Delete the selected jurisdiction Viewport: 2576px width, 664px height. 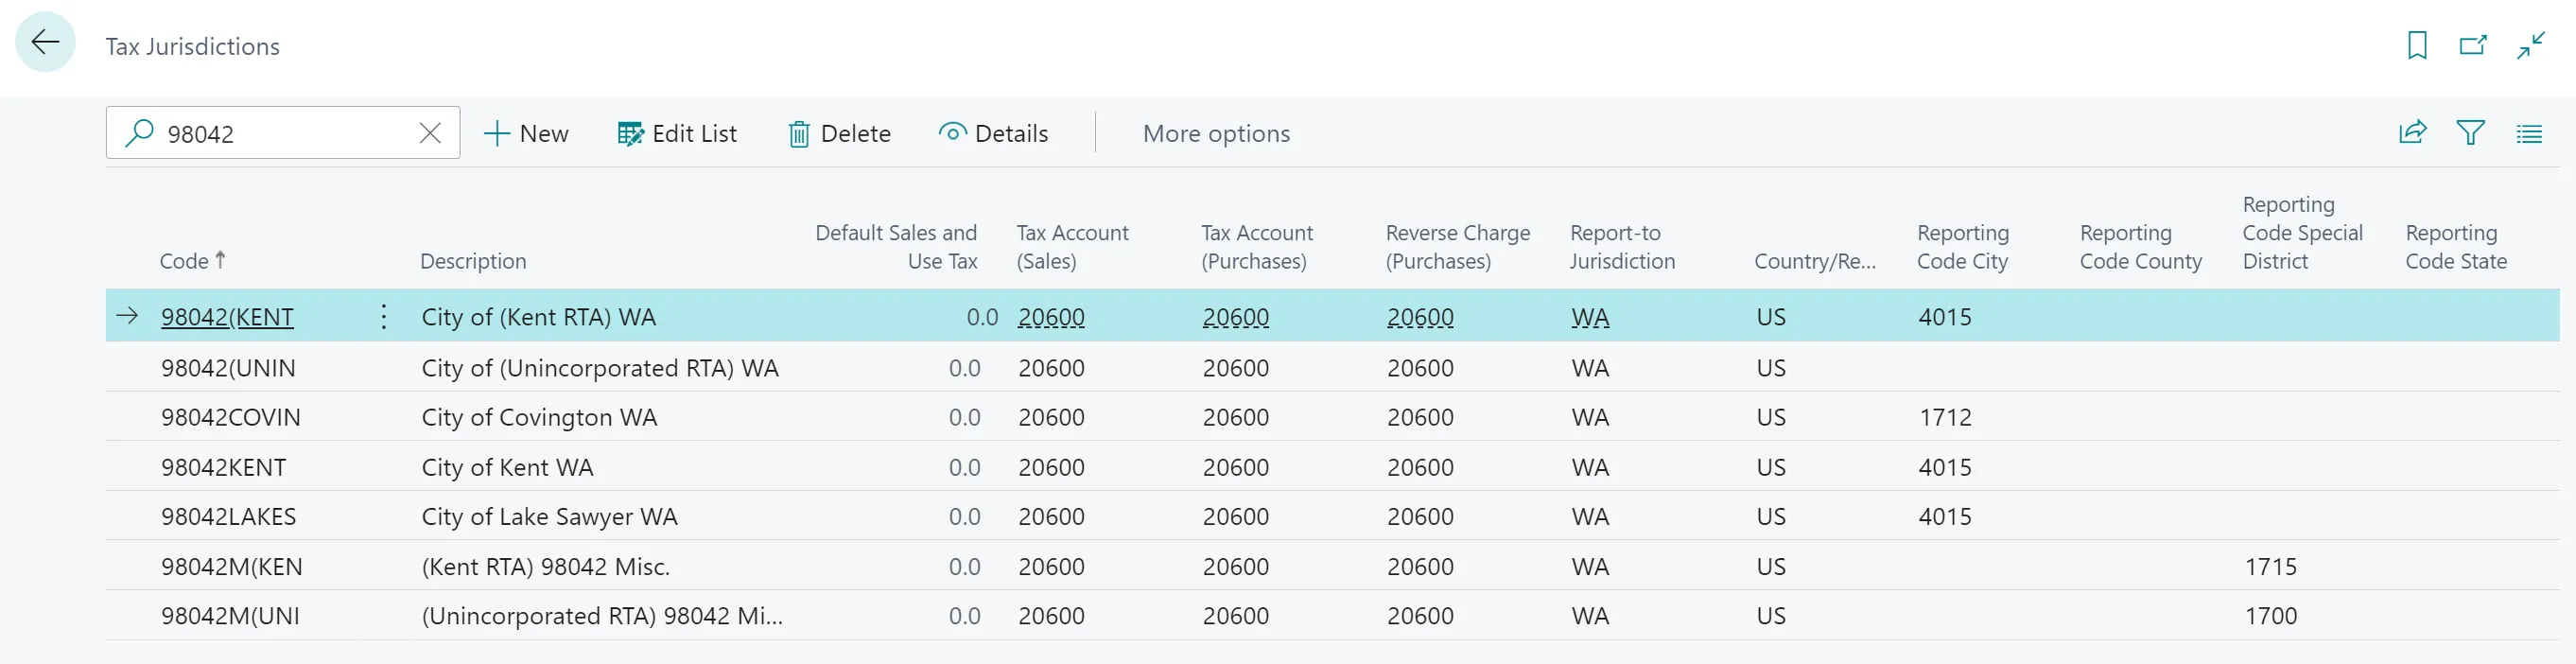tap(839, 133)
